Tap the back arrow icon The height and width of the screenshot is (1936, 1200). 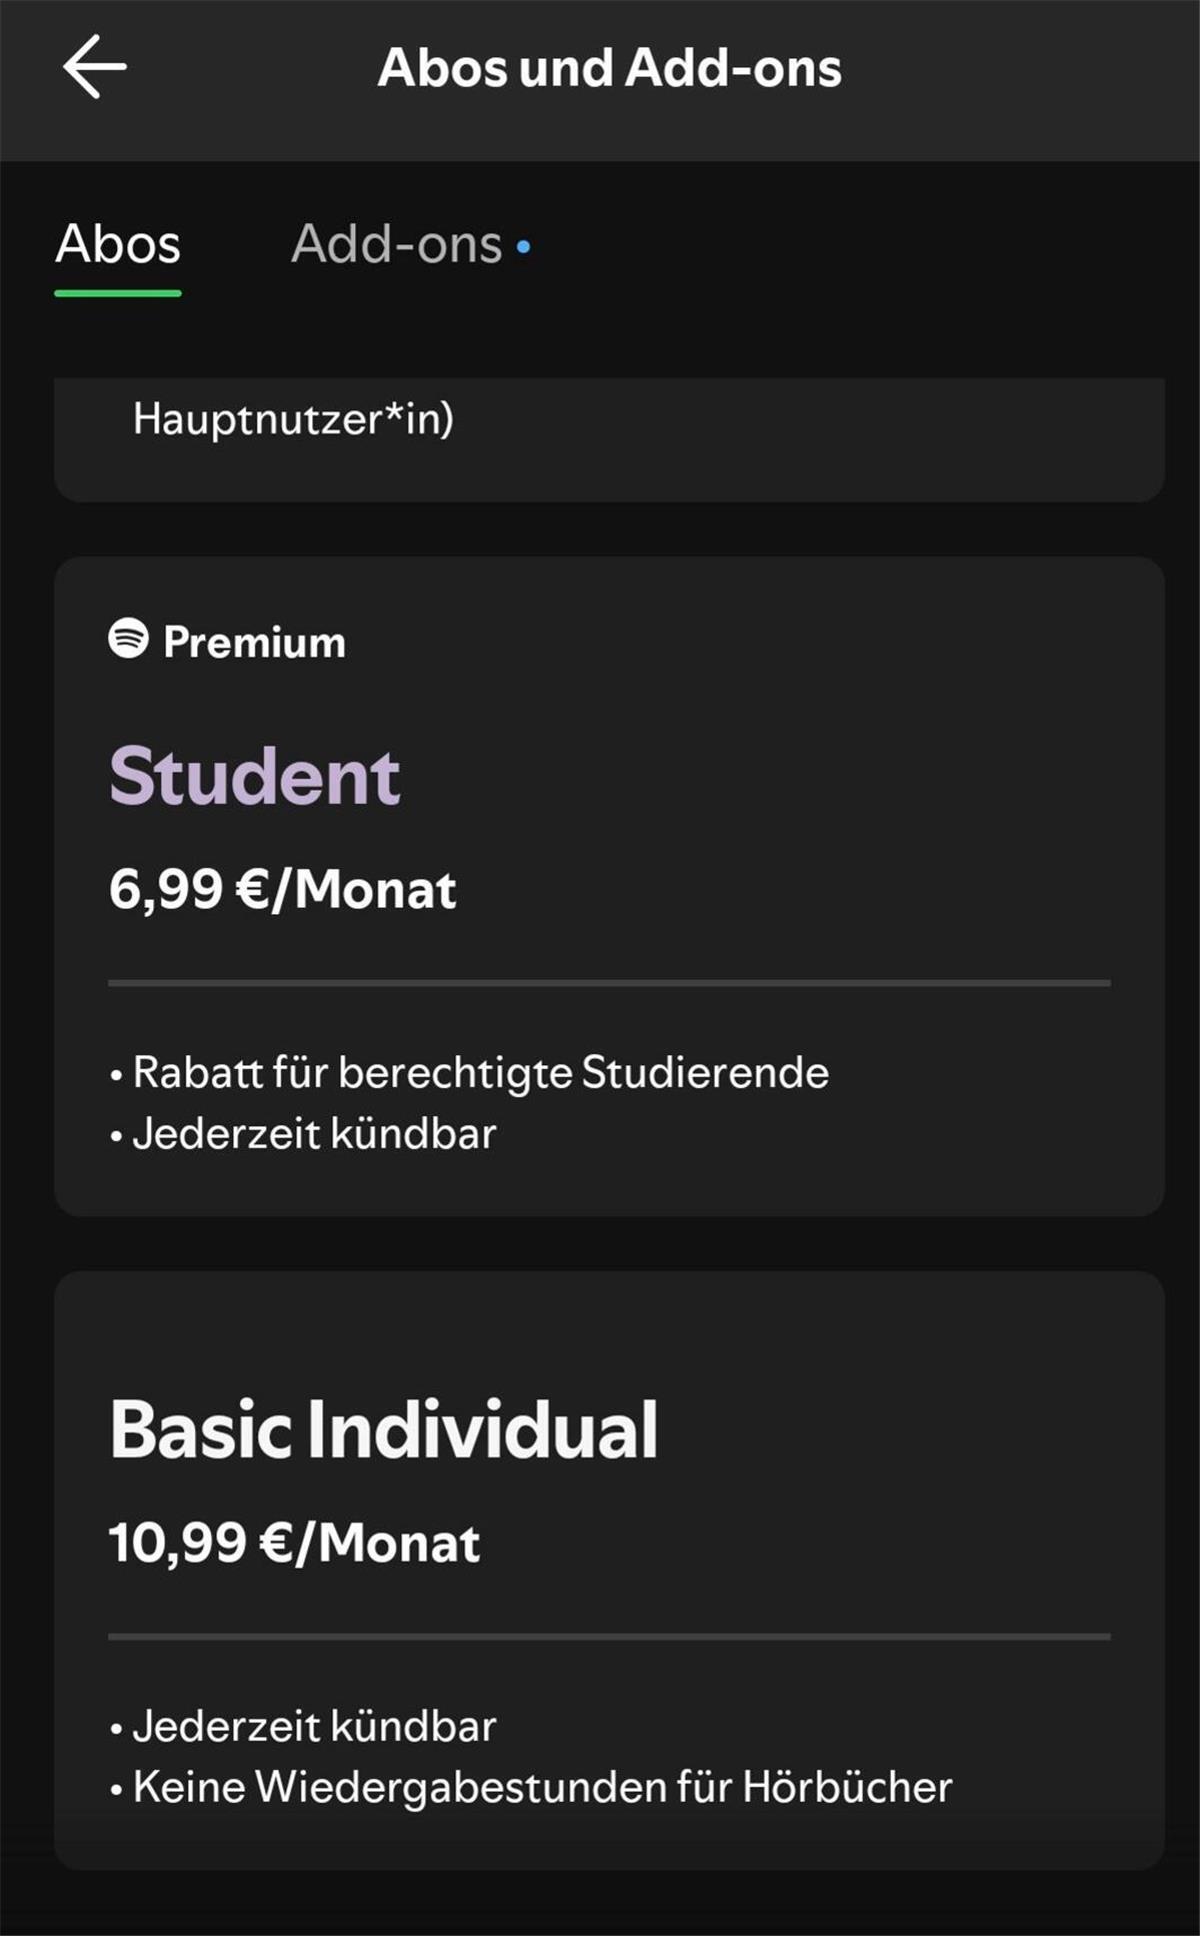click(95, 67)
